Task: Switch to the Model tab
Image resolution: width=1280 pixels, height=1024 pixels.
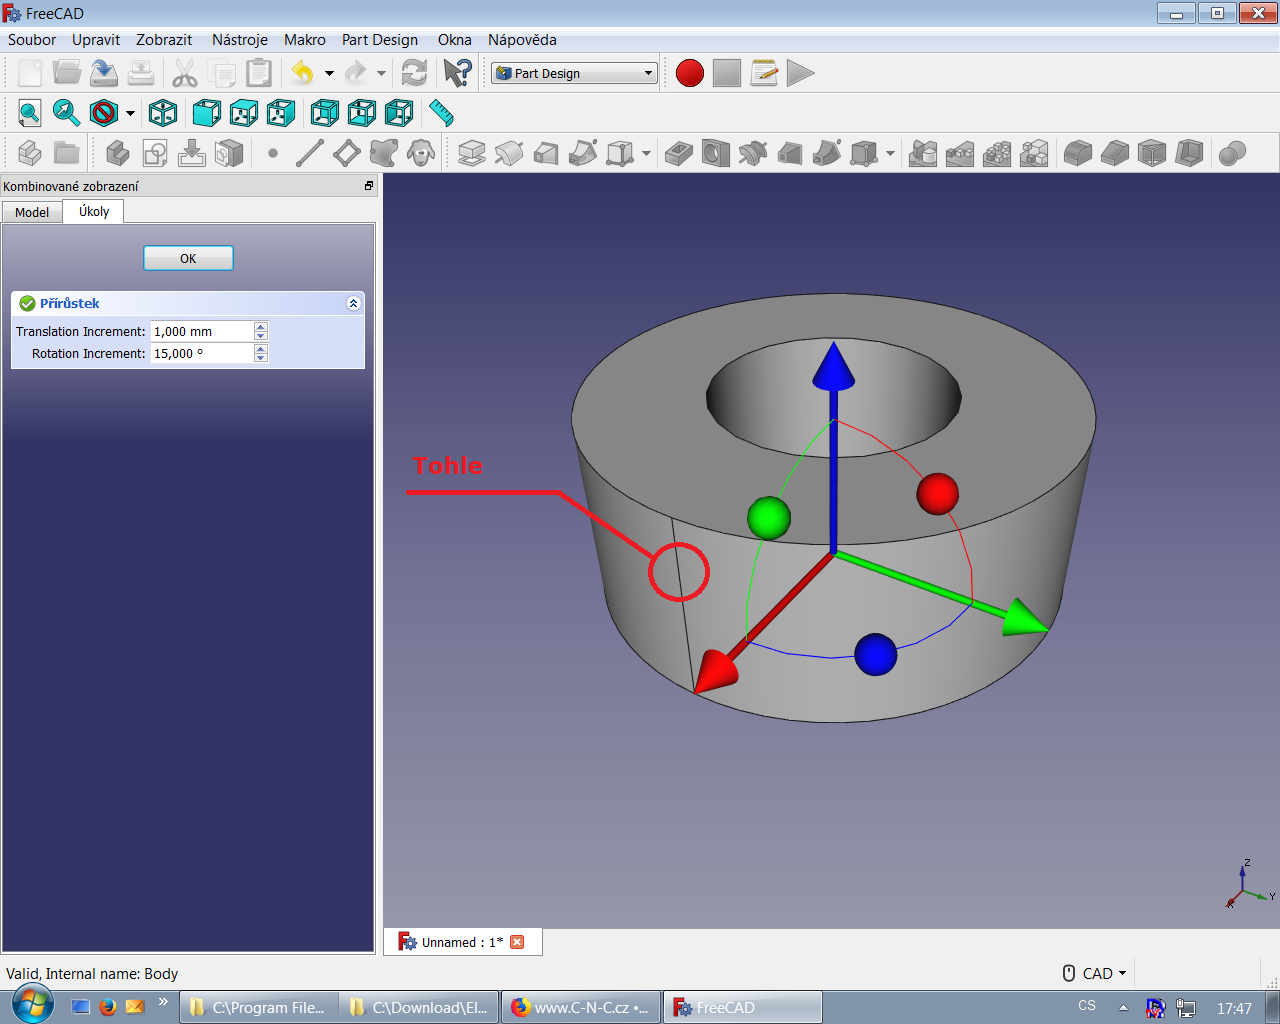Action: pos(32,212)
